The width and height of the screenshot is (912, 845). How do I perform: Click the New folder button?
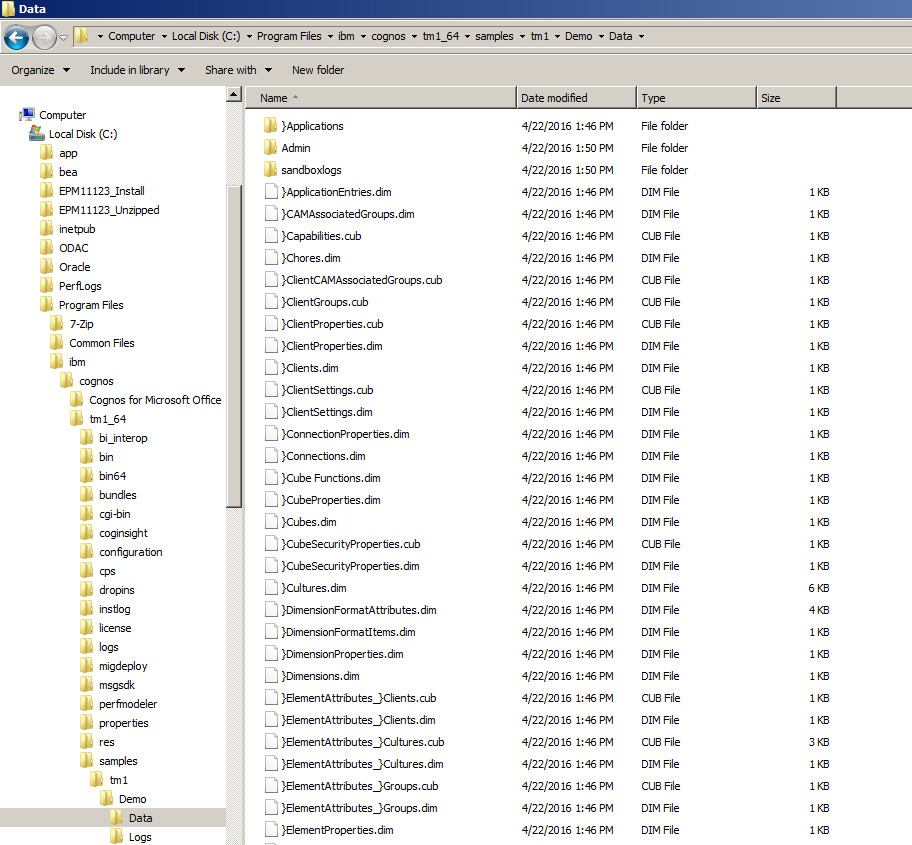point(316,70)
